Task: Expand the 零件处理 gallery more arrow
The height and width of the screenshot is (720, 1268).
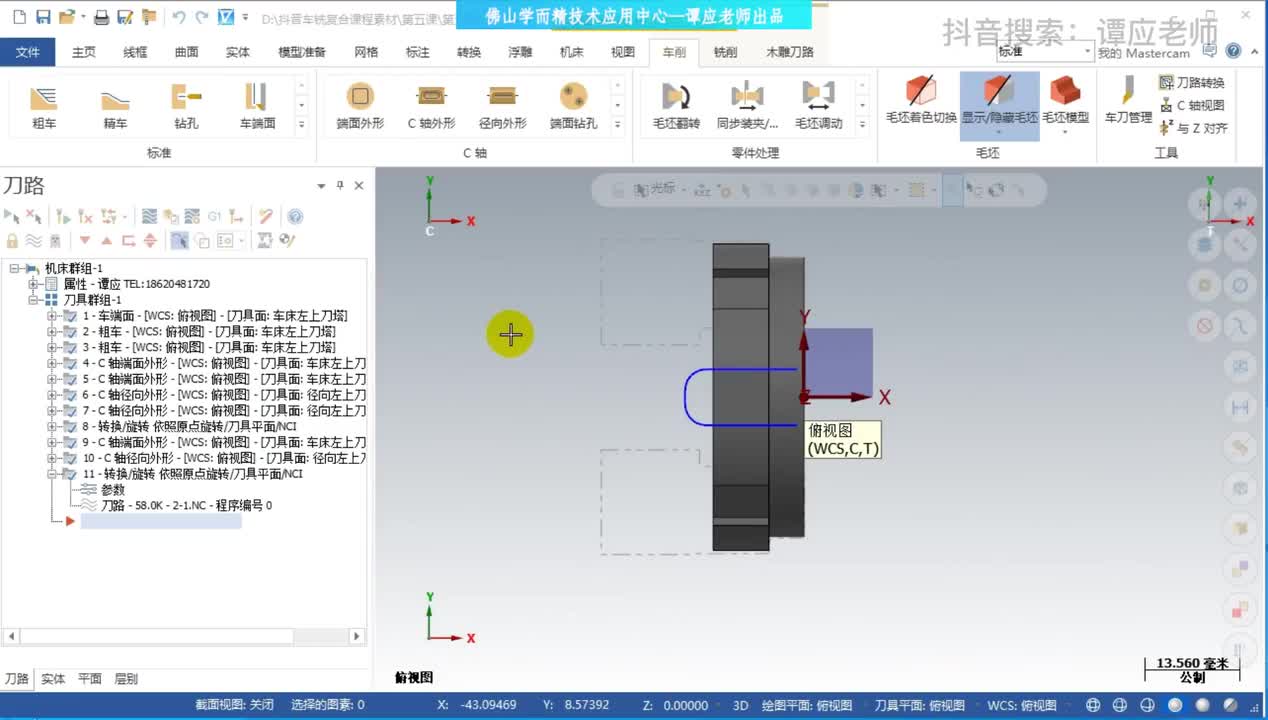Action: click(x=864, y=125)
